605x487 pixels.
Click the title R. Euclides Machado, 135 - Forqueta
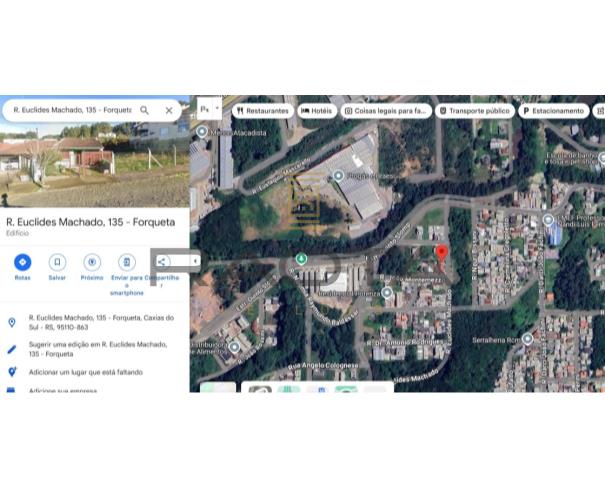click(x=91, y=222)
